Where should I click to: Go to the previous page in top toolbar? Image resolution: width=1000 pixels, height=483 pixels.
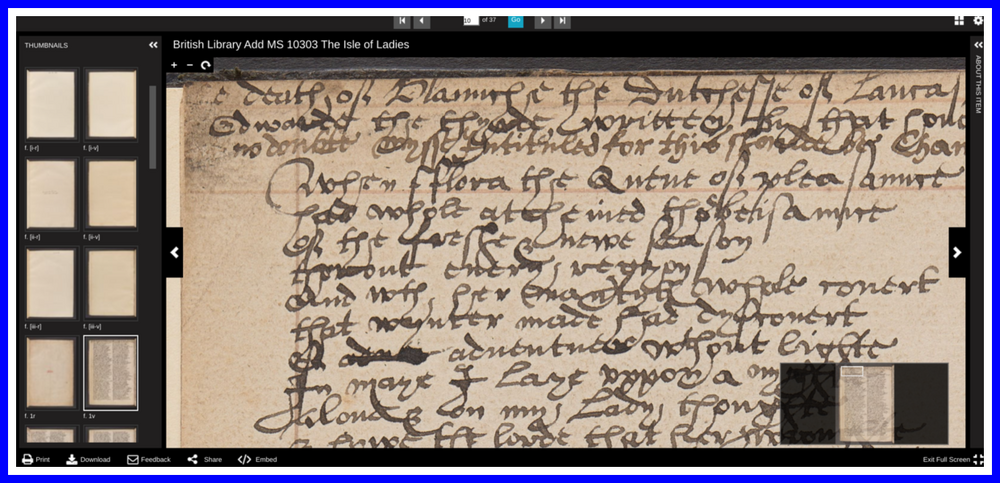click(x=422, y=21)
